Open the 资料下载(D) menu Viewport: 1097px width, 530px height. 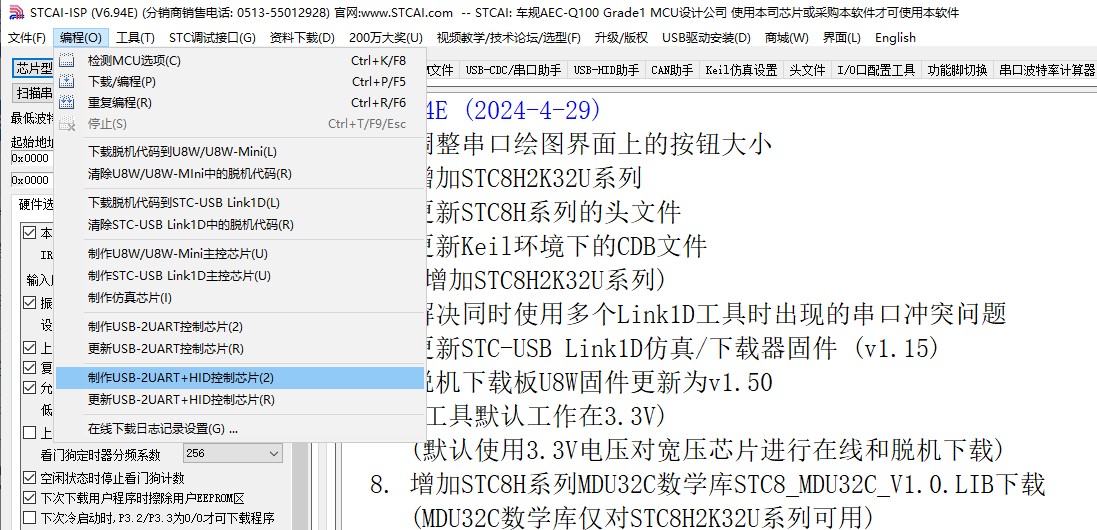pos(302,38)
